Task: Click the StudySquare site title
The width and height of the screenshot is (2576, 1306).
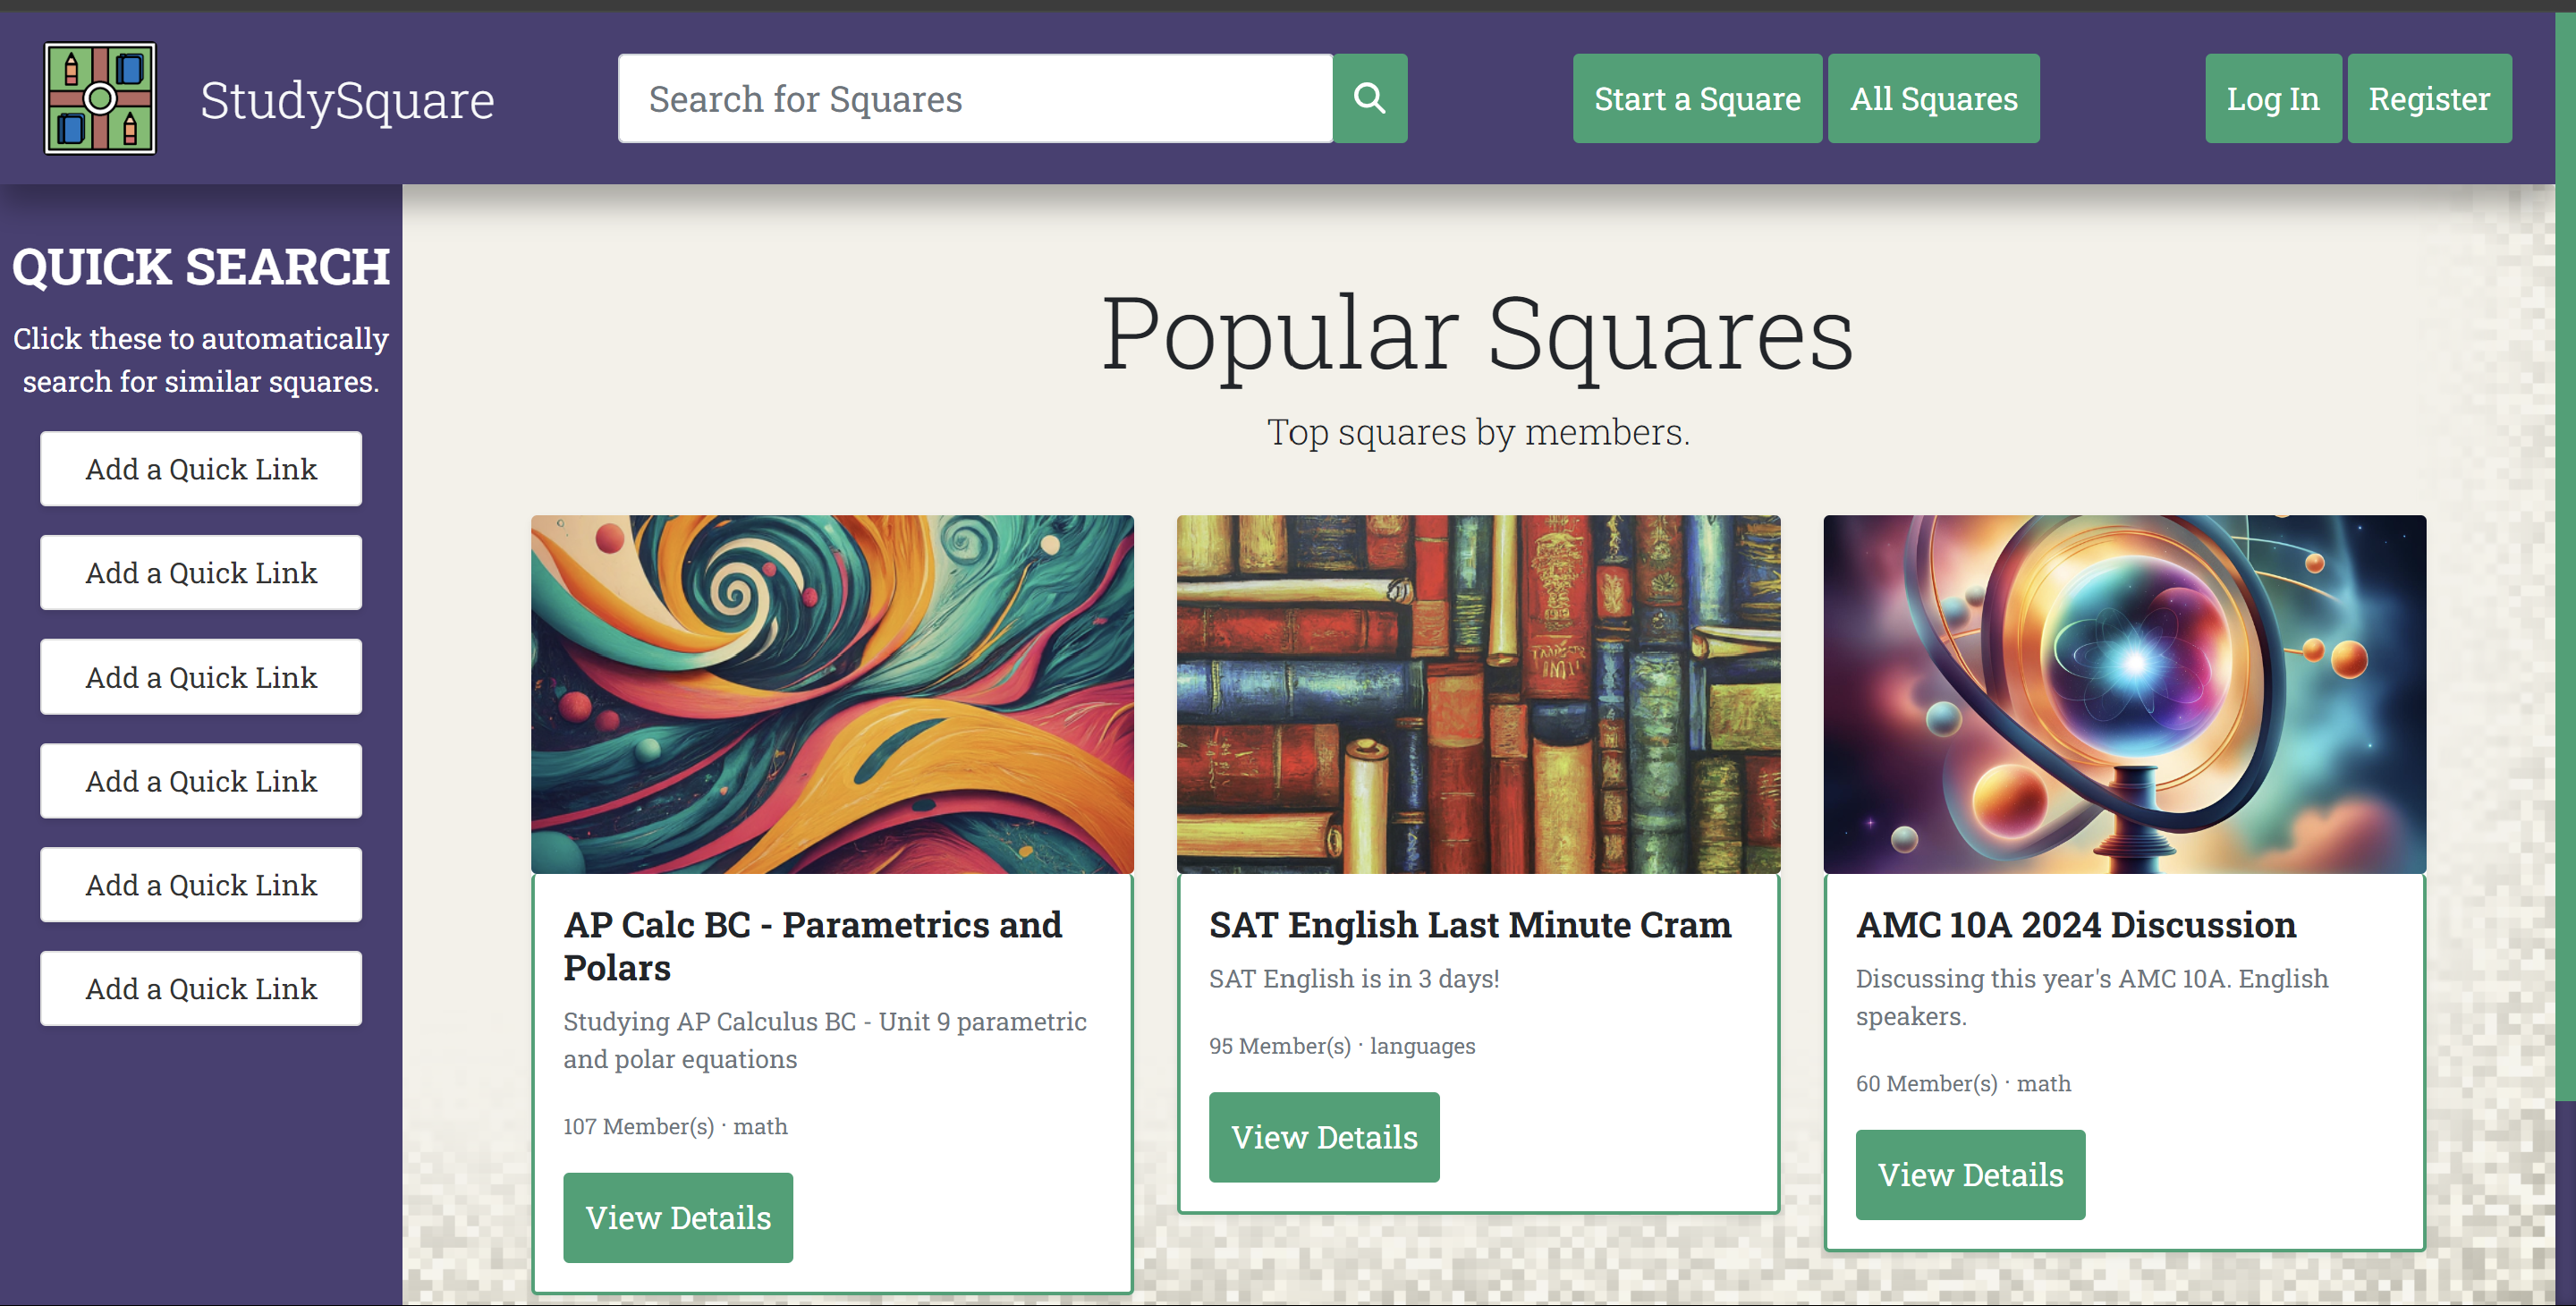Action: click(347, 100)
